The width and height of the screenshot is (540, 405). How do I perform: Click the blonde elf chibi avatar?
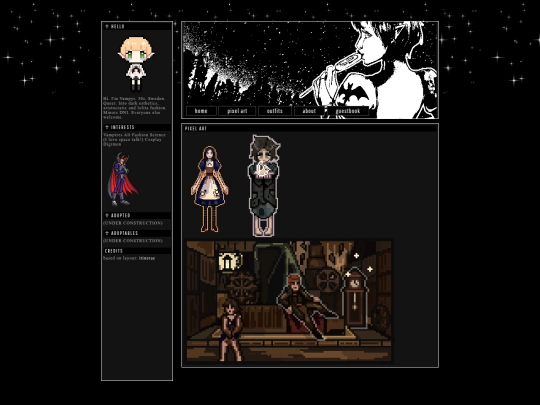click(136, 64)
